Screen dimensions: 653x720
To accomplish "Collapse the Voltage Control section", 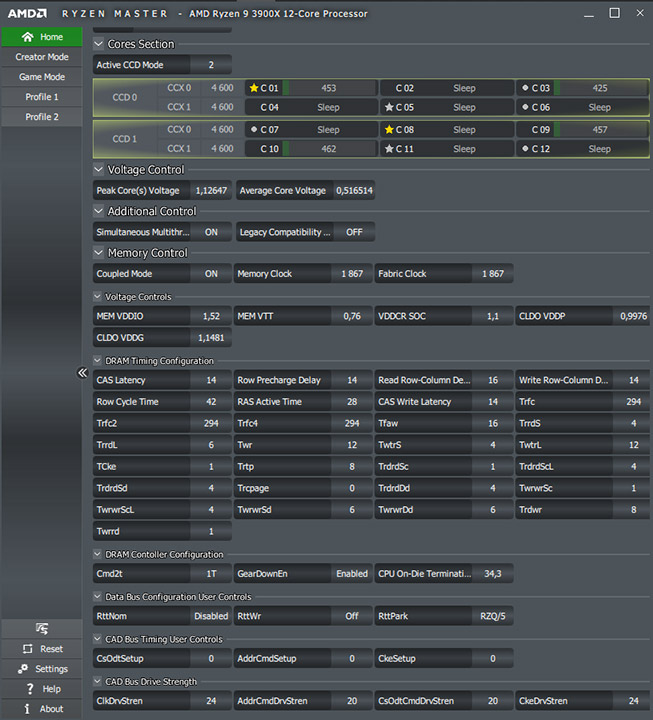I will [x=98, y=169].
